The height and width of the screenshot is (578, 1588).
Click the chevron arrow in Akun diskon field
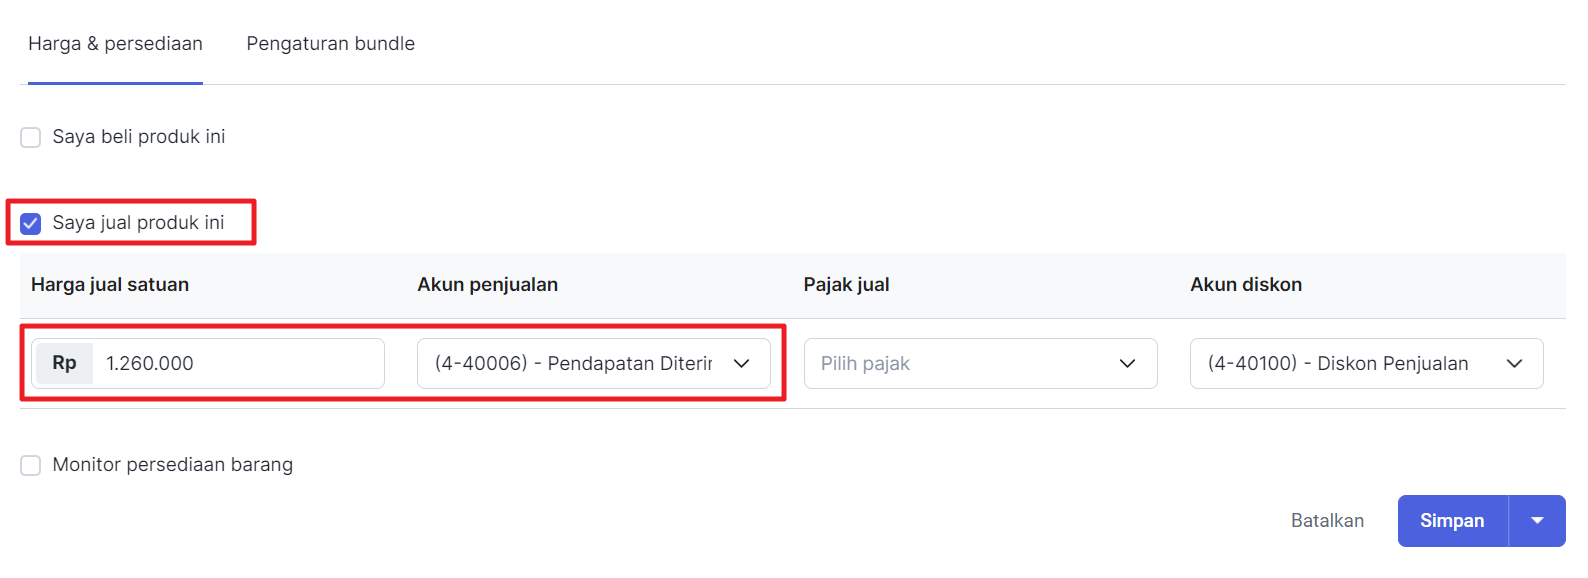point(1514,364)
